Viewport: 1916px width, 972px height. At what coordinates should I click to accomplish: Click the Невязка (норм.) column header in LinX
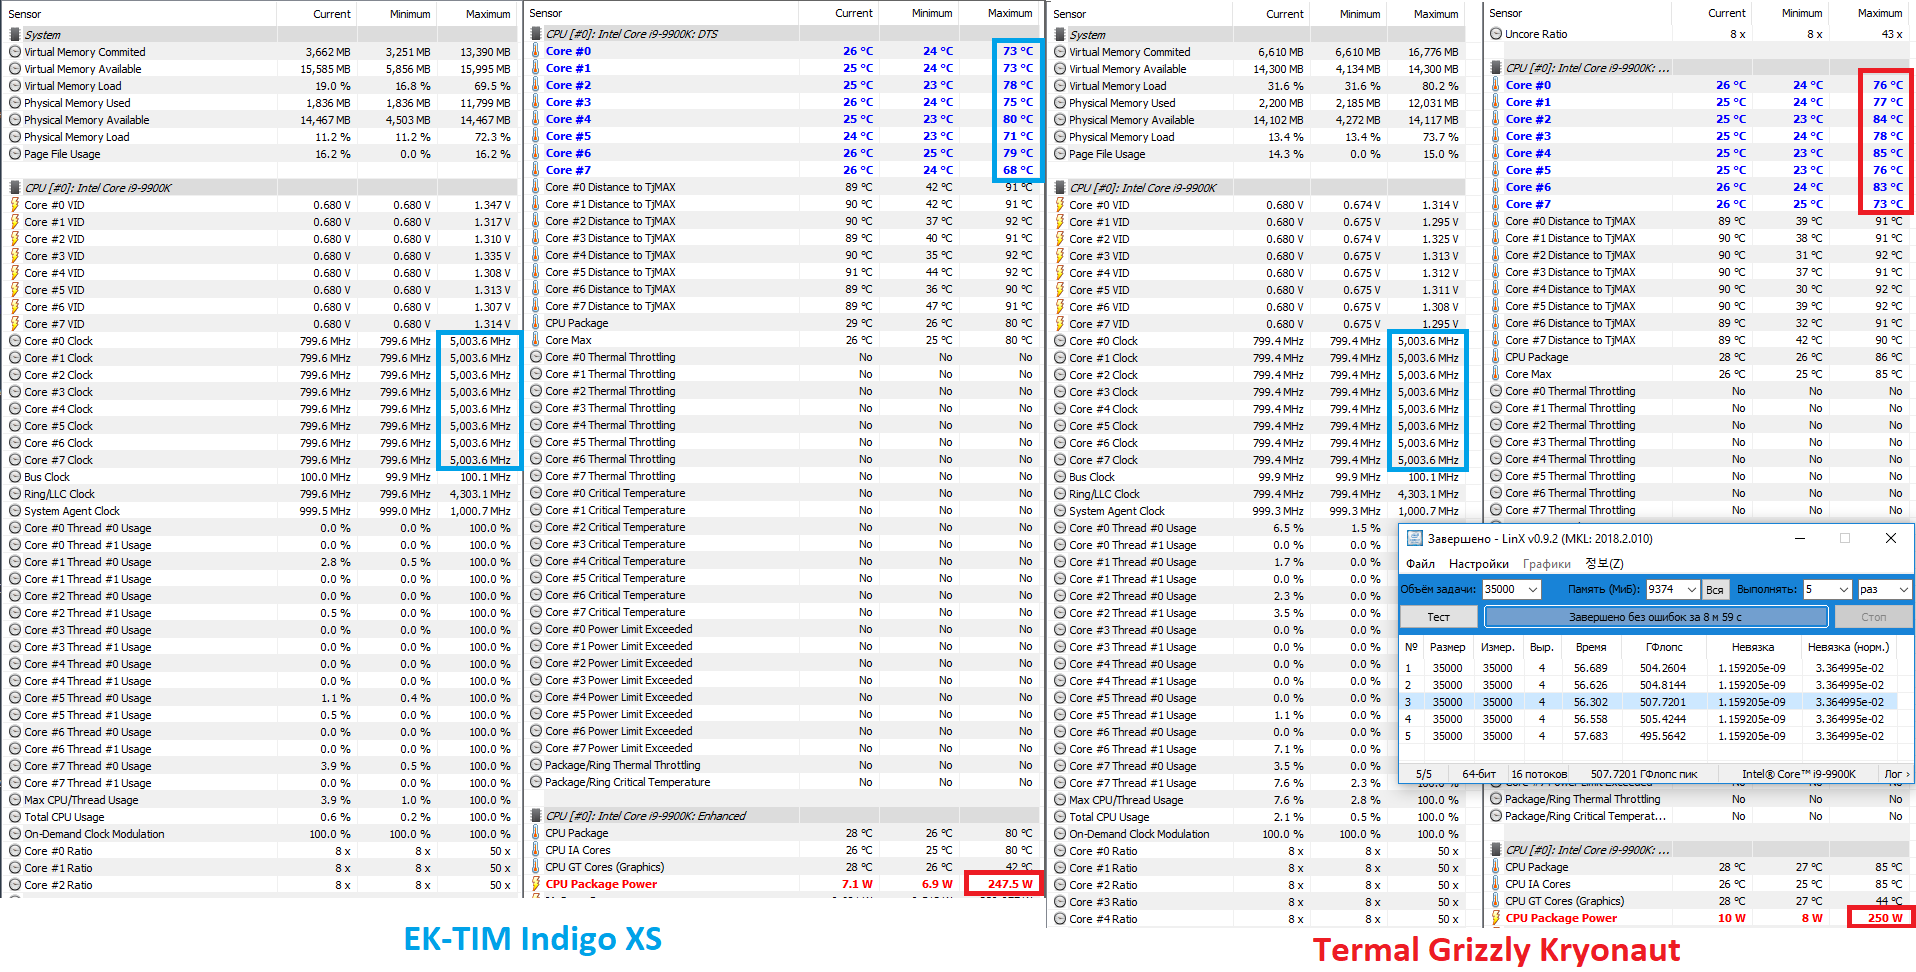click(x=1848, y=647)
